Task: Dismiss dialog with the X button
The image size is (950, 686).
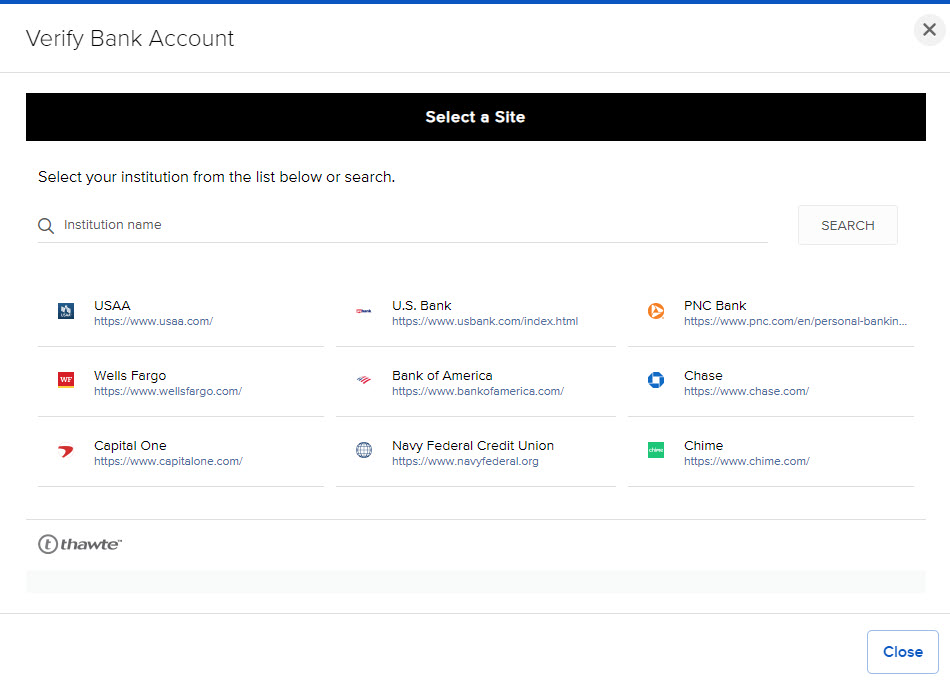Action: pyautogui.click(x=929, y=30)
